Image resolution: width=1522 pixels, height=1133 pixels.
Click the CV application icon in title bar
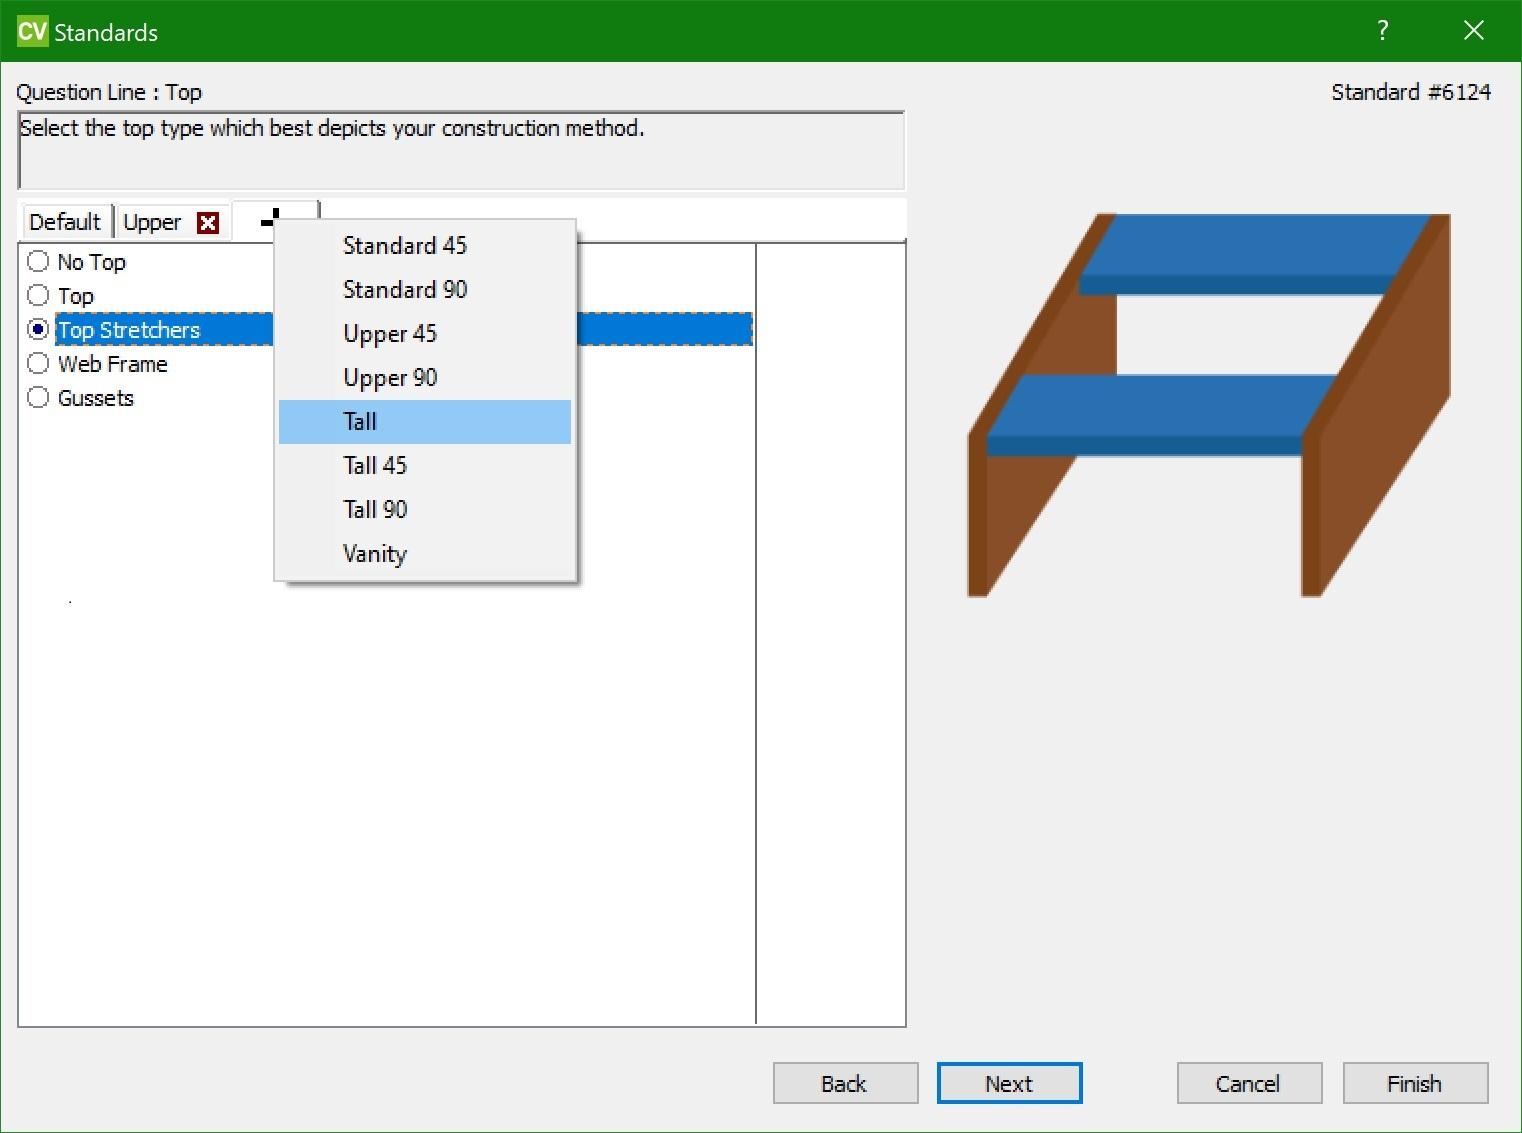32,31
